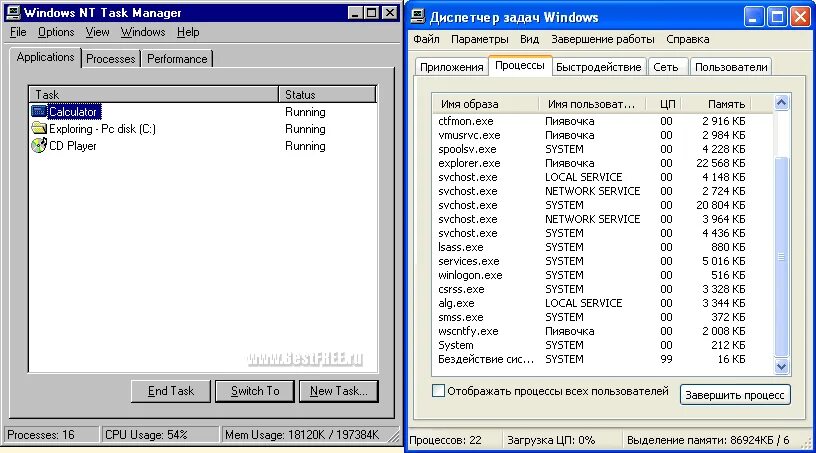Minimize the Диспетчер задач Windows window
Image resolution: width=816 pixels, height=453 pixels.
754,17
